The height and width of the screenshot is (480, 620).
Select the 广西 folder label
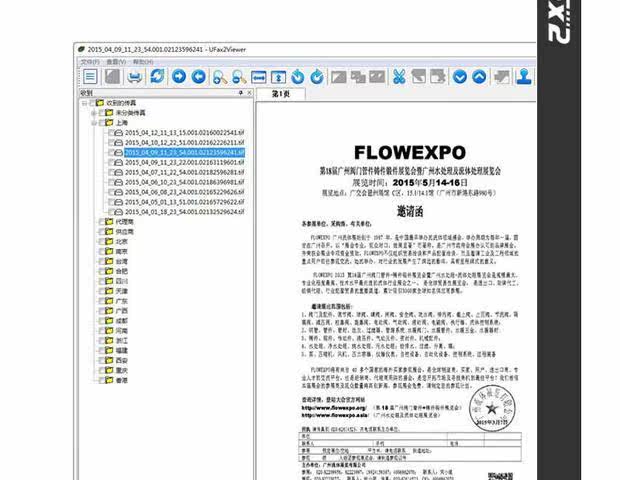coord(122,311)
